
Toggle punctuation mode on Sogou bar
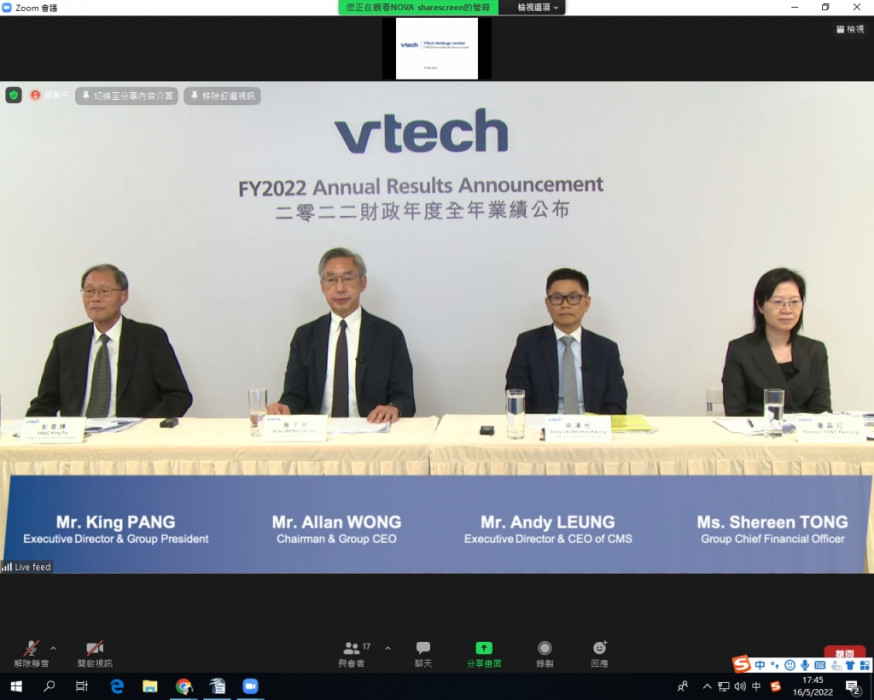pyautogui.click(x=775, y=665)
